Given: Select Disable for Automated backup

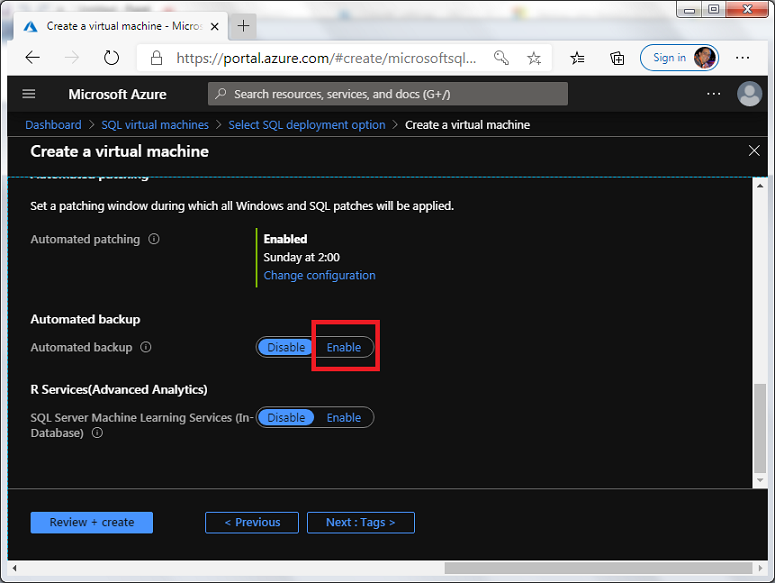Looking at the screenshot, I should [286, 347].
